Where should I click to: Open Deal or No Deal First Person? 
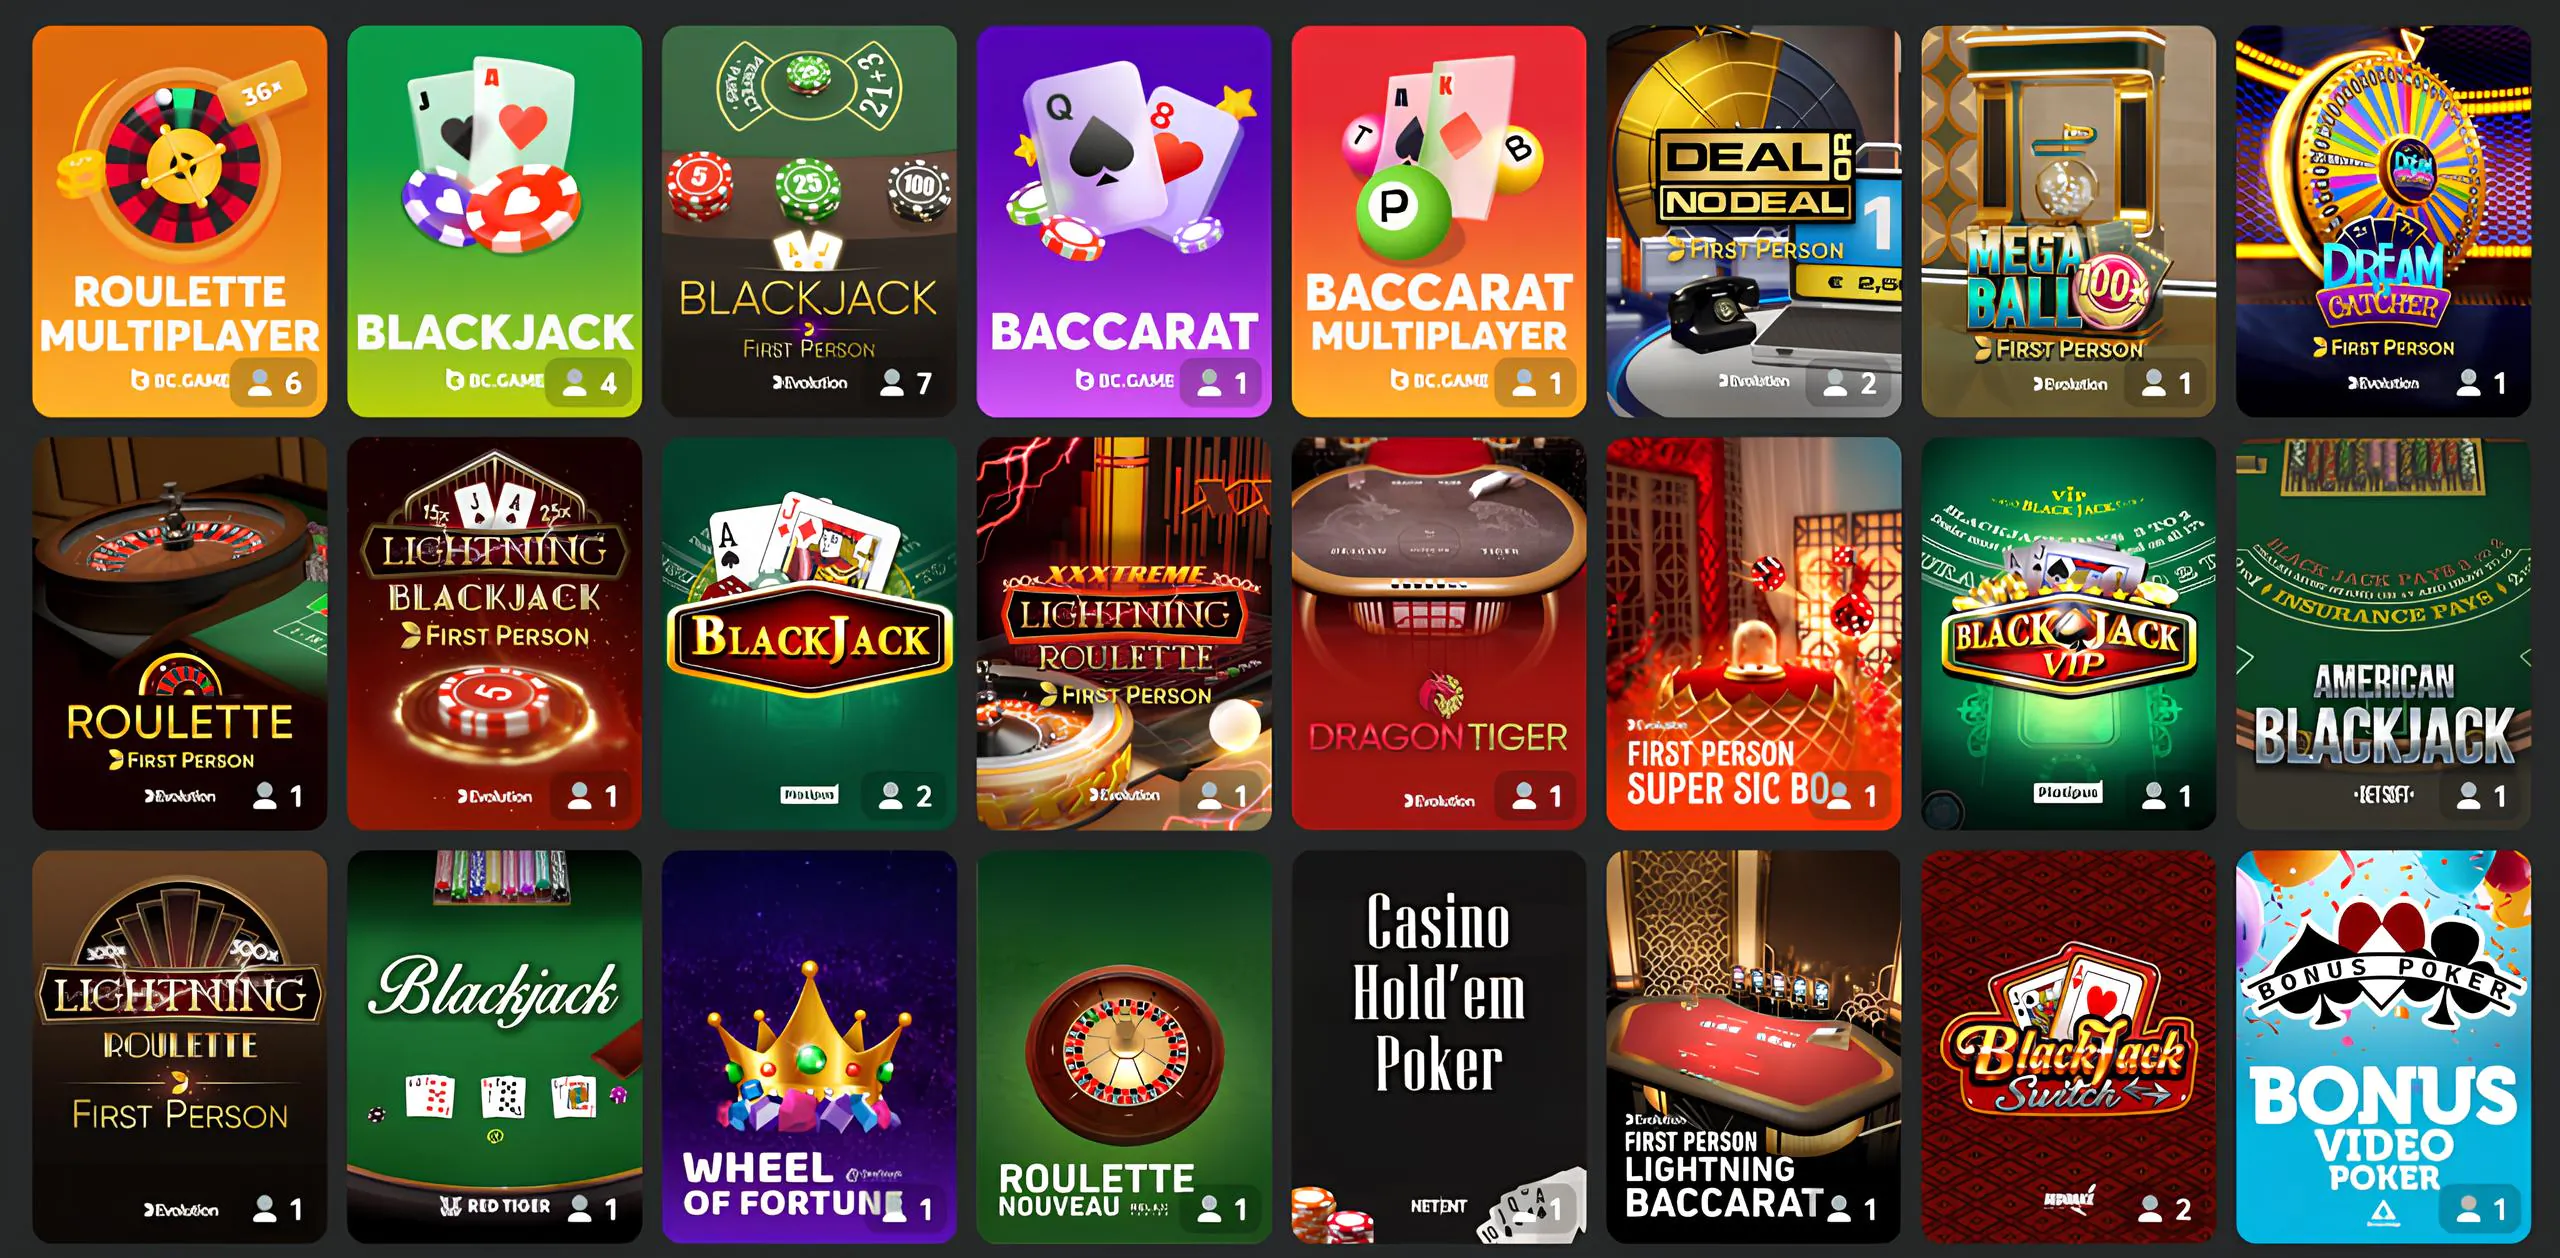click(1754, 221)
